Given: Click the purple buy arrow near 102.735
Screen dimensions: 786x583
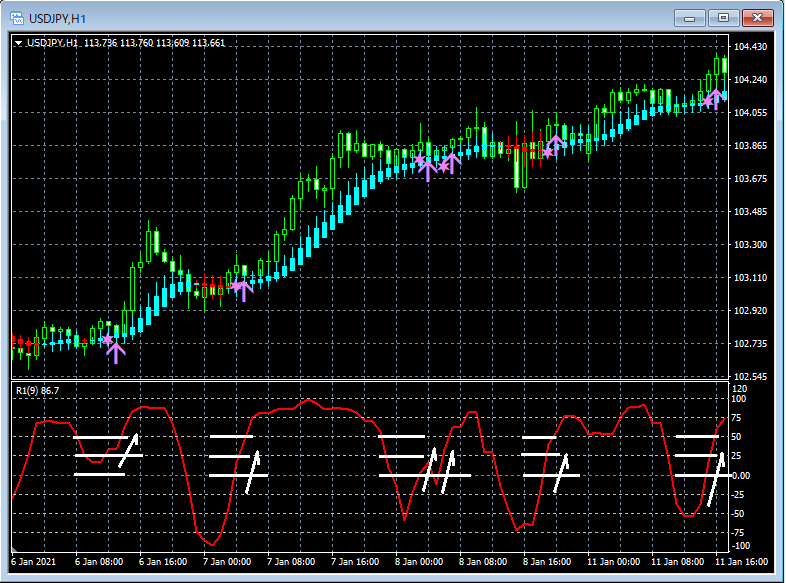Looking at the screenshot, I should [116, 351].
